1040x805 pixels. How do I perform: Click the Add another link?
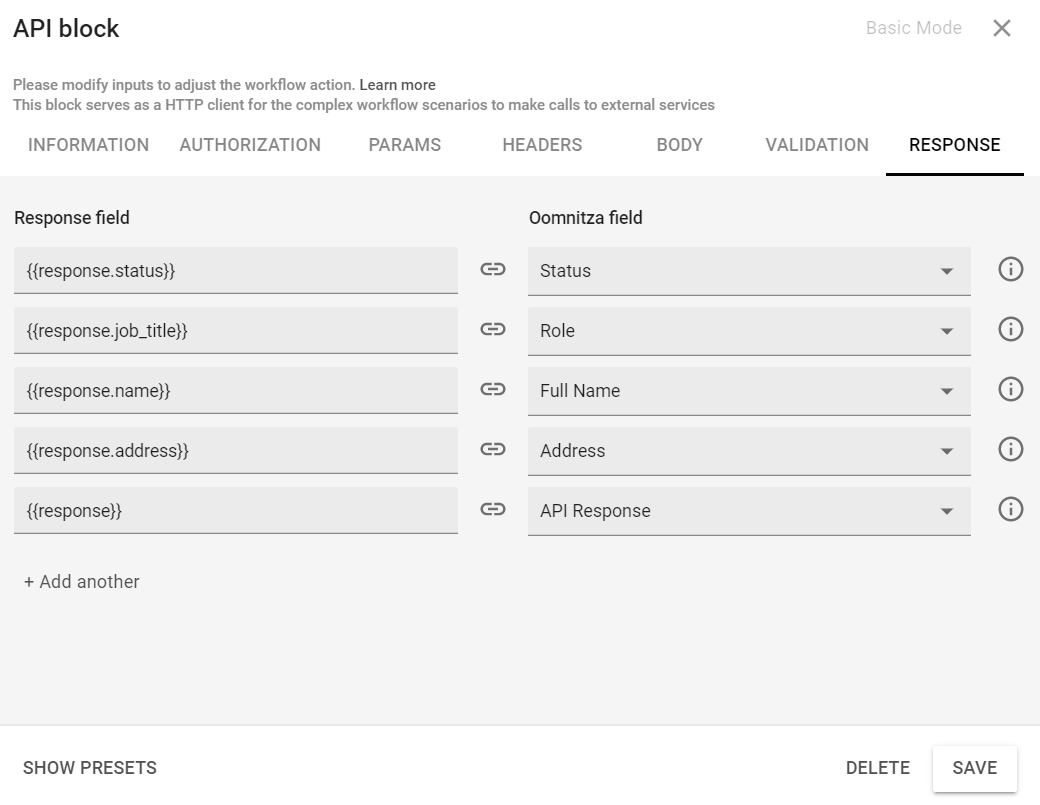pos(80,582)
